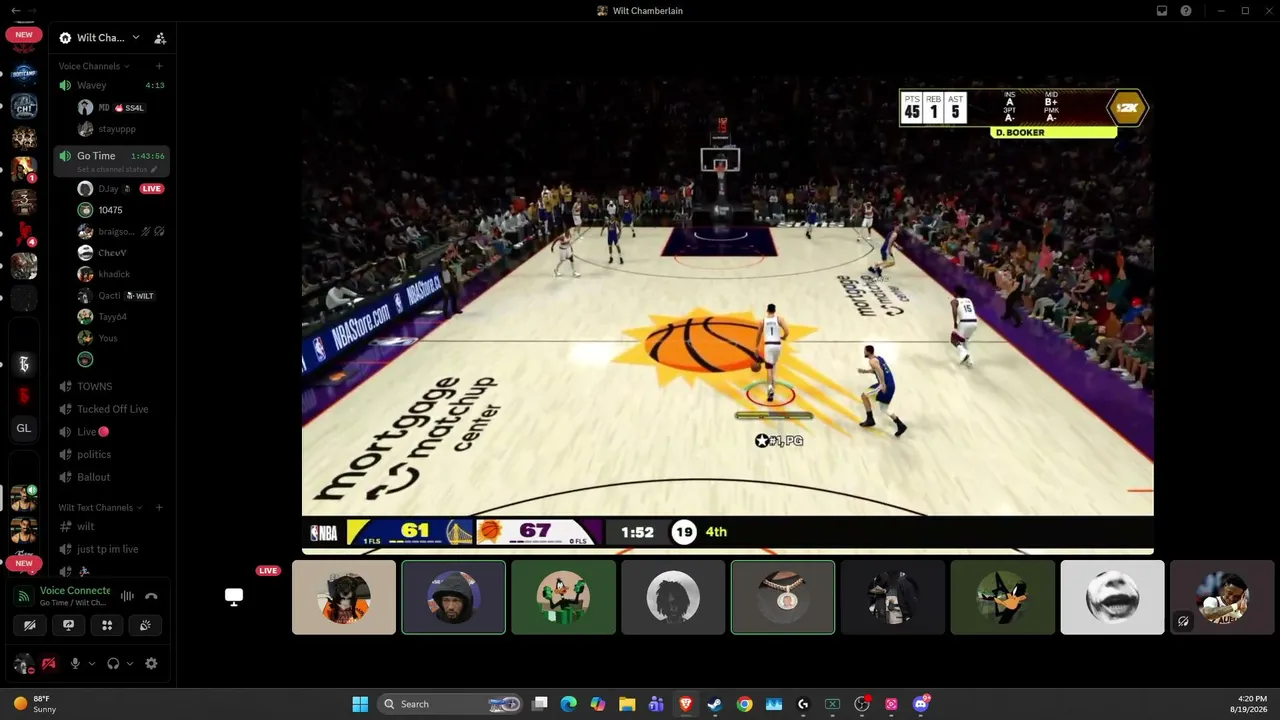Join the Tucked Off Live channel
The width and height of the screenshot is (1280, 720).
point(111,409)
